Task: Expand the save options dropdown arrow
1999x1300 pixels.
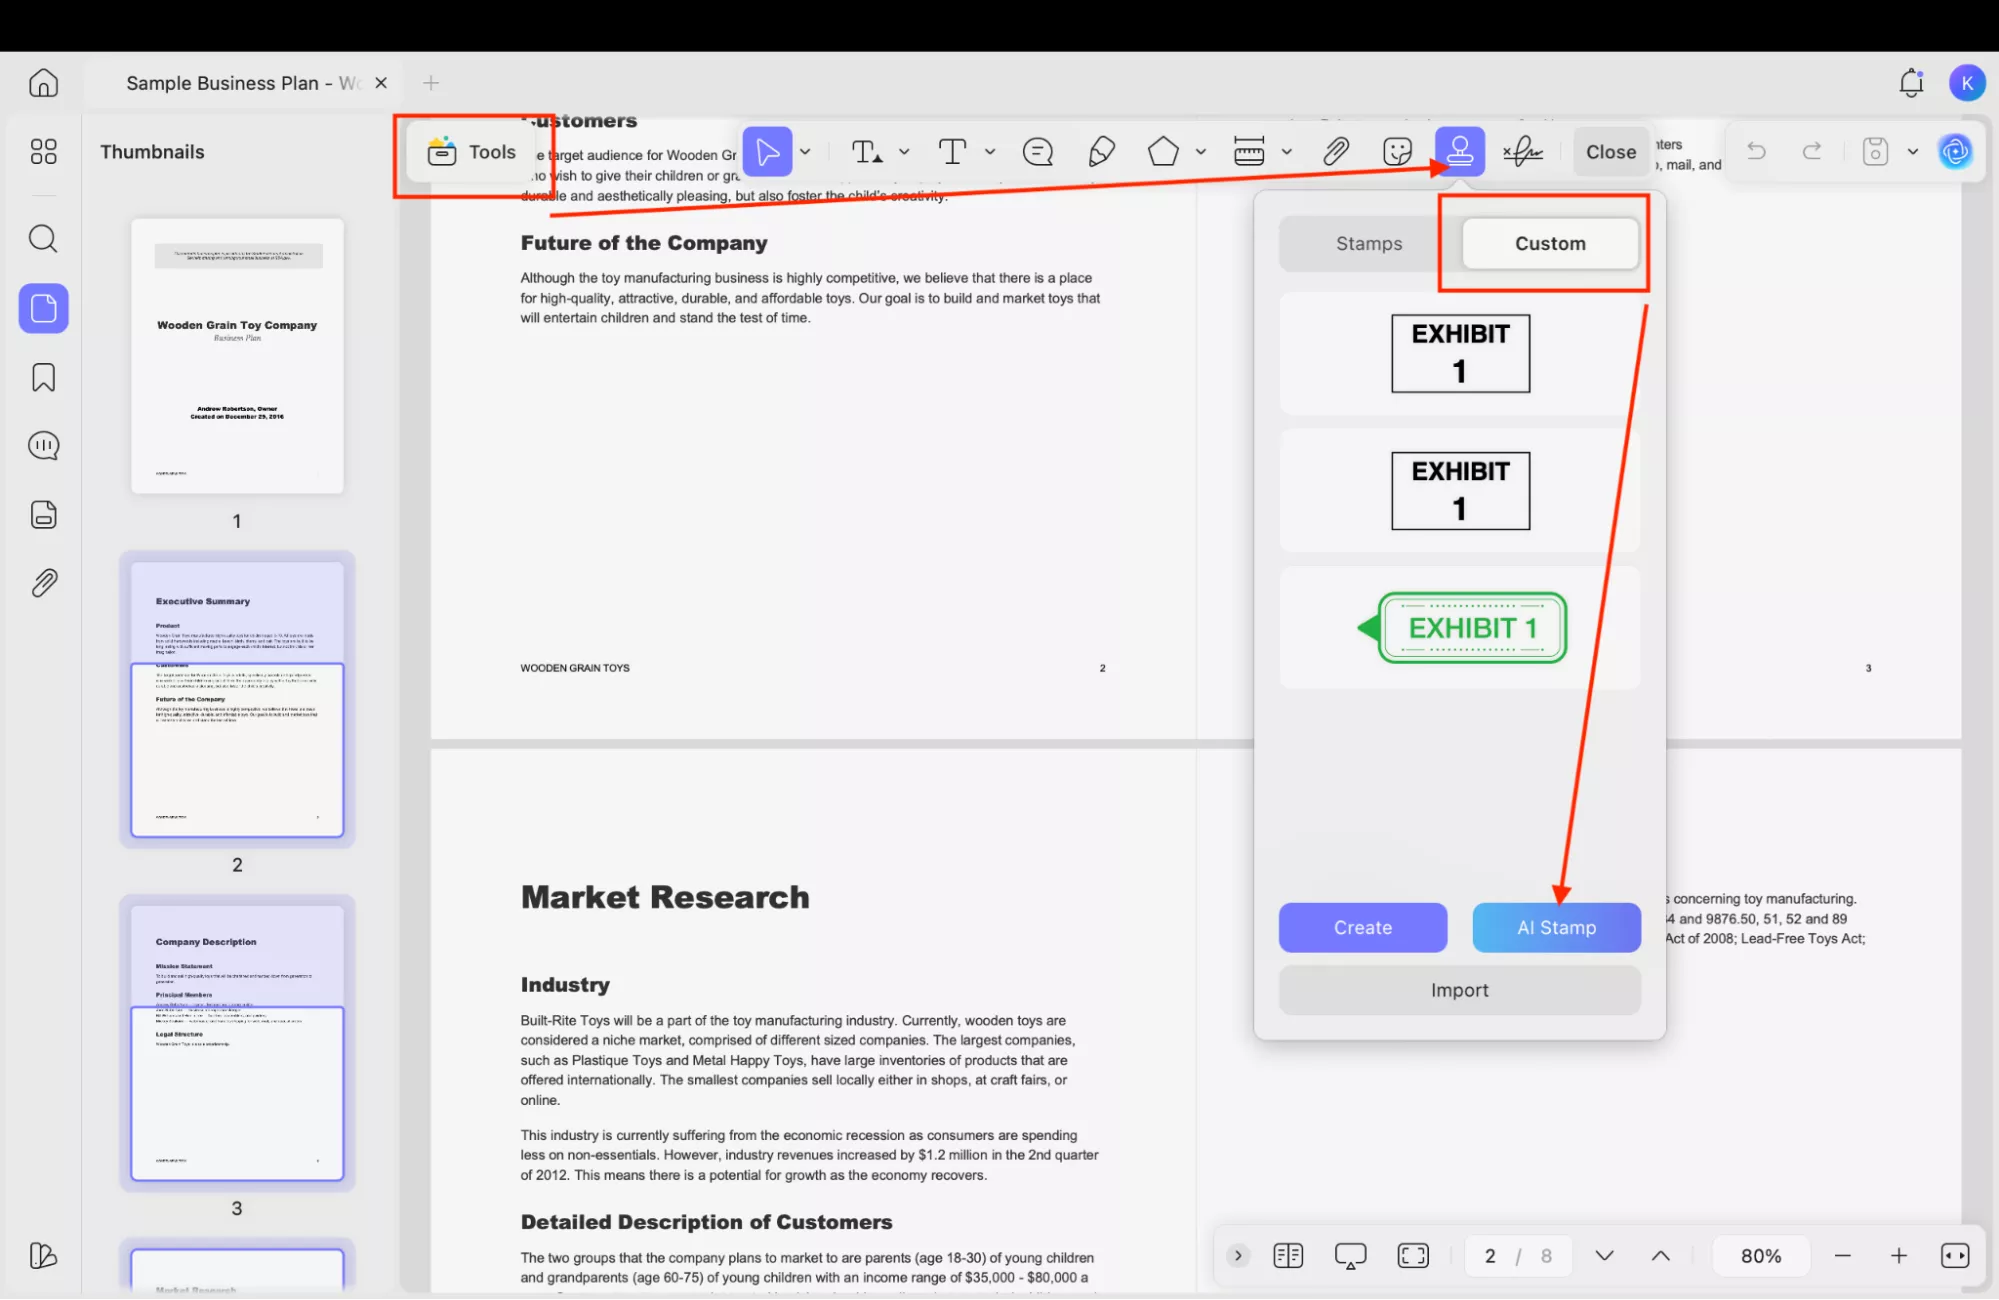Action: [1912, 152]
